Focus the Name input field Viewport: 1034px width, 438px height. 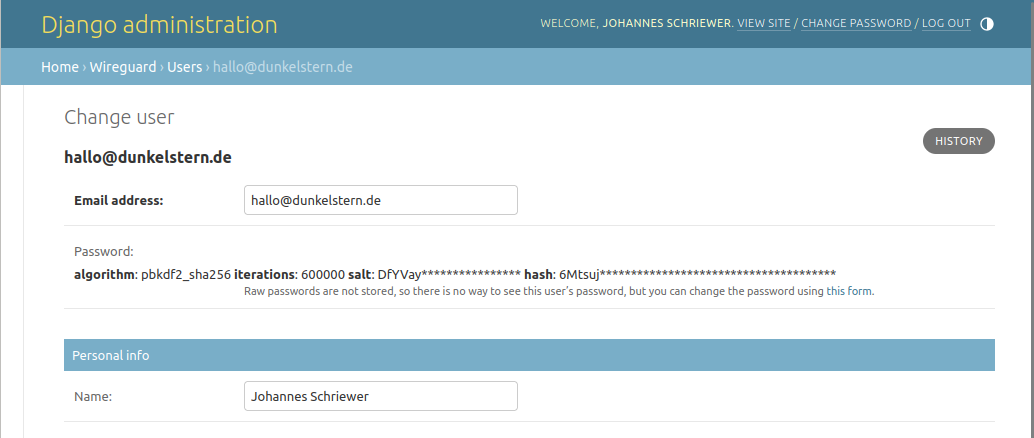380,396
